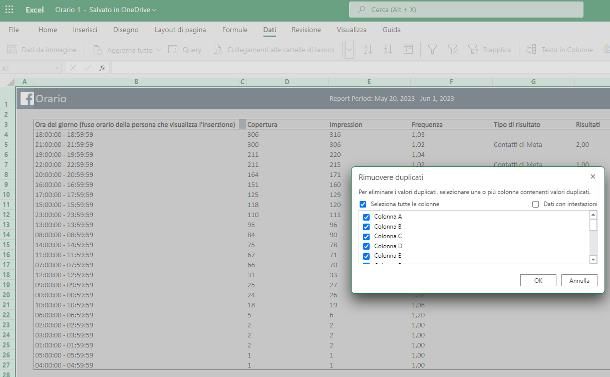
Task: Click scroll down arrow in column list
Action: coord(593,259)
